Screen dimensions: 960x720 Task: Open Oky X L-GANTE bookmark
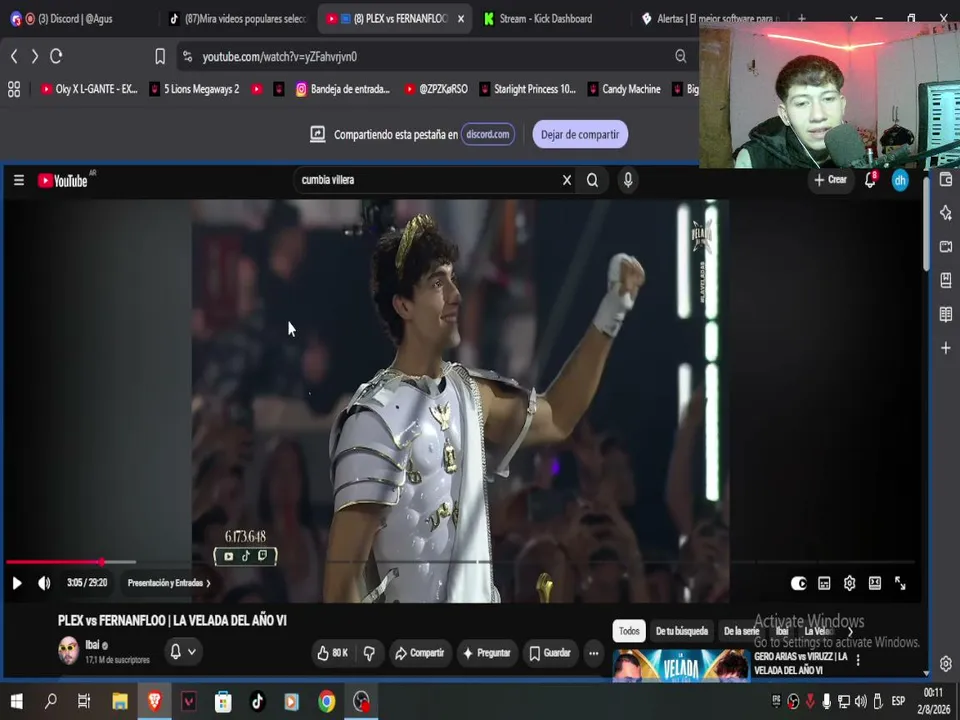(89, 89)
